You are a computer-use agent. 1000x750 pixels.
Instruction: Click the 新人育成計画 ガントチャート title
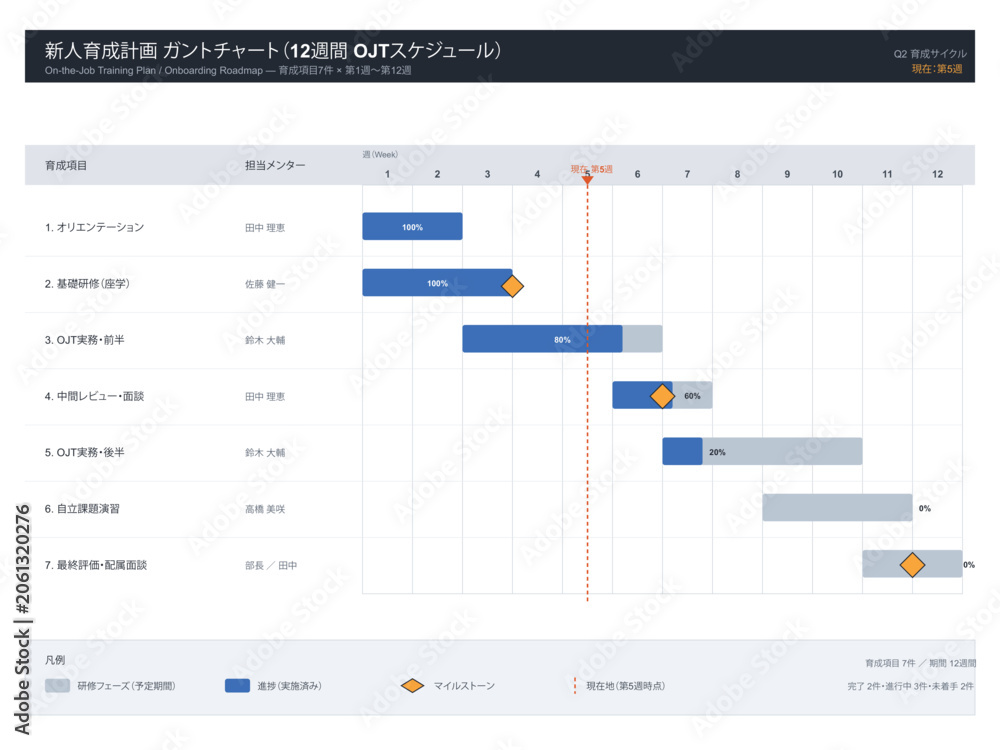point(272,50)
